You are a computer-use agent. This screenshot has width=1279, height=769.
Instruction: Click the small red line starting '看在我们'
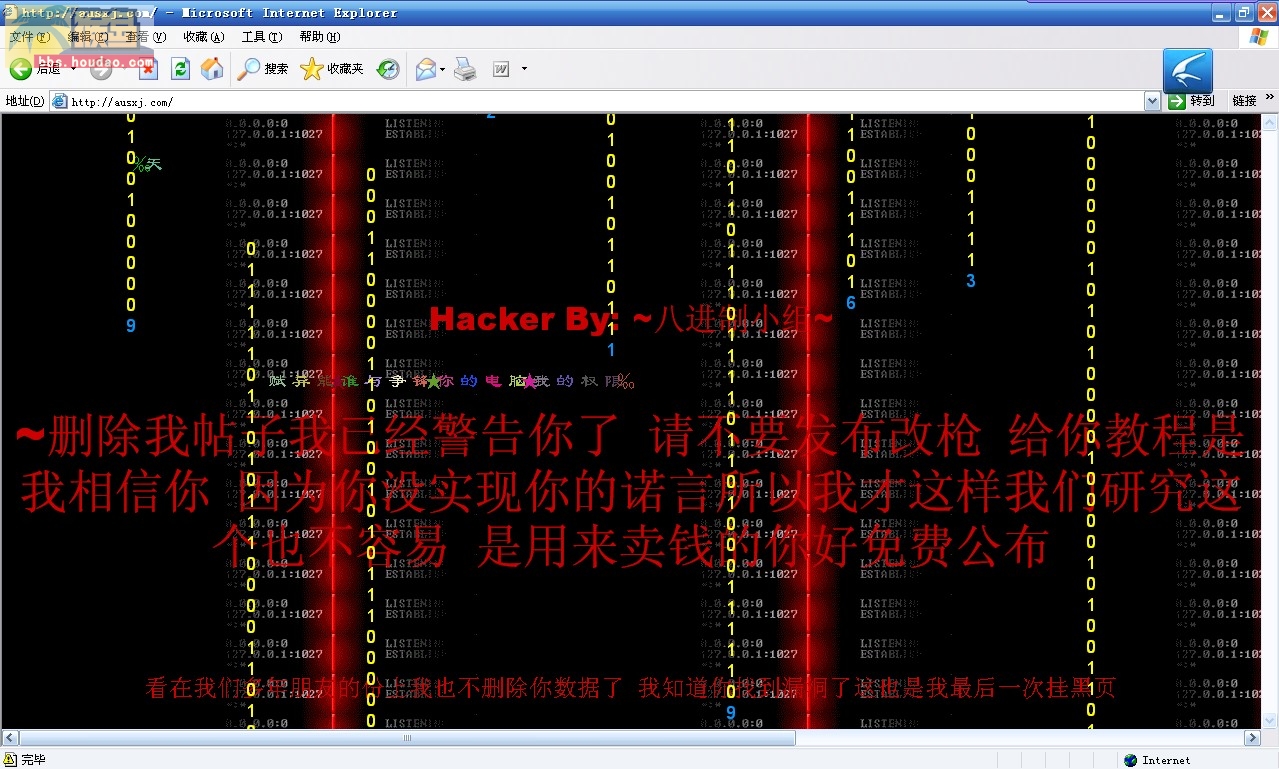(x=630, y=688)
